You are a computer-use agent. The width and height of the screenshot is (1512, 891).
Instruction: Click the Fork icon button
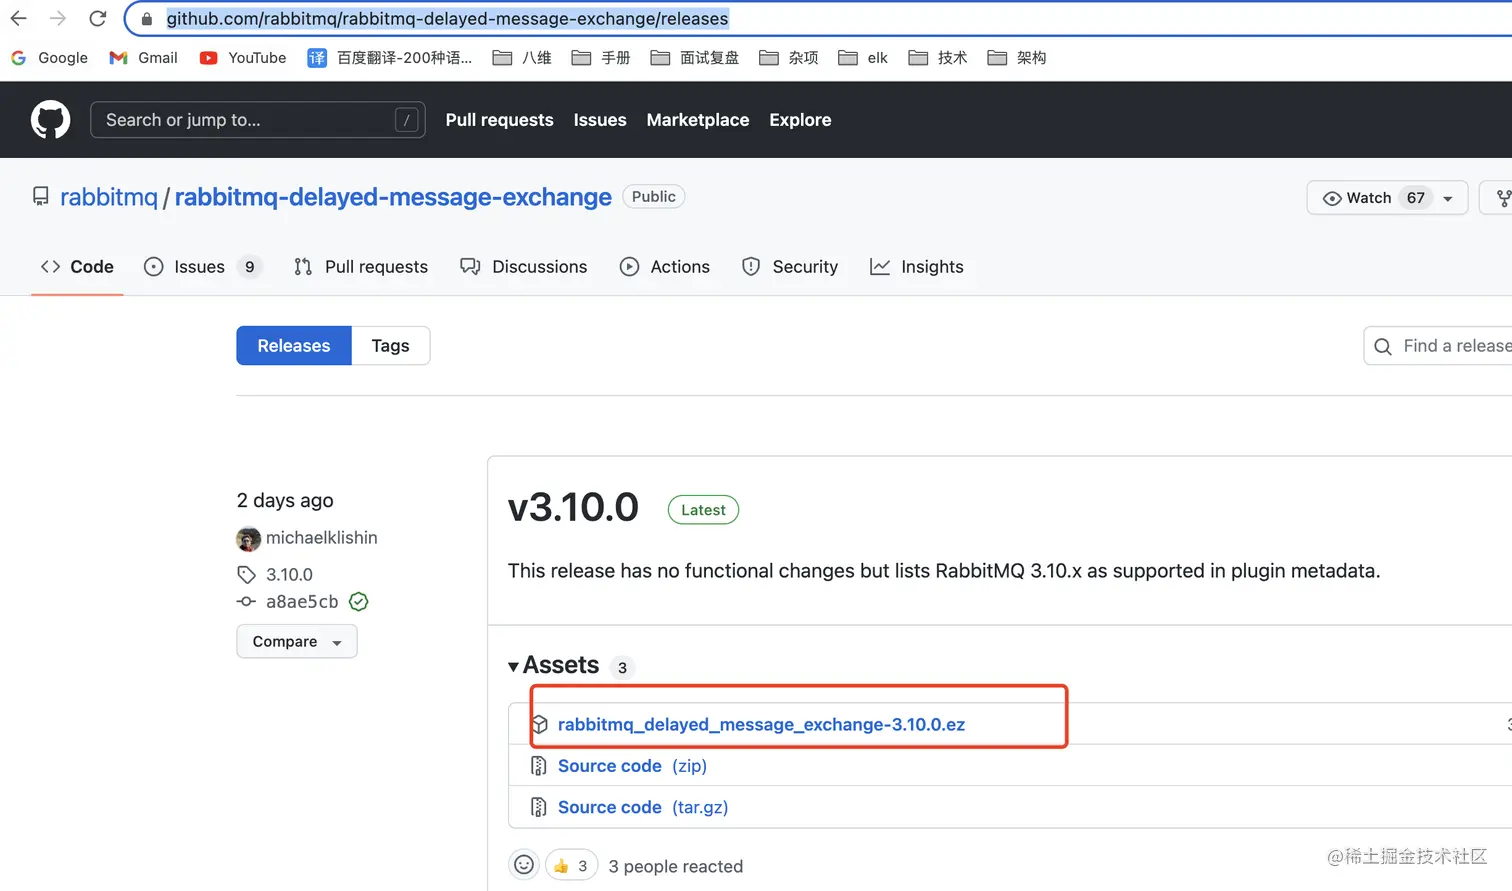1502,198
